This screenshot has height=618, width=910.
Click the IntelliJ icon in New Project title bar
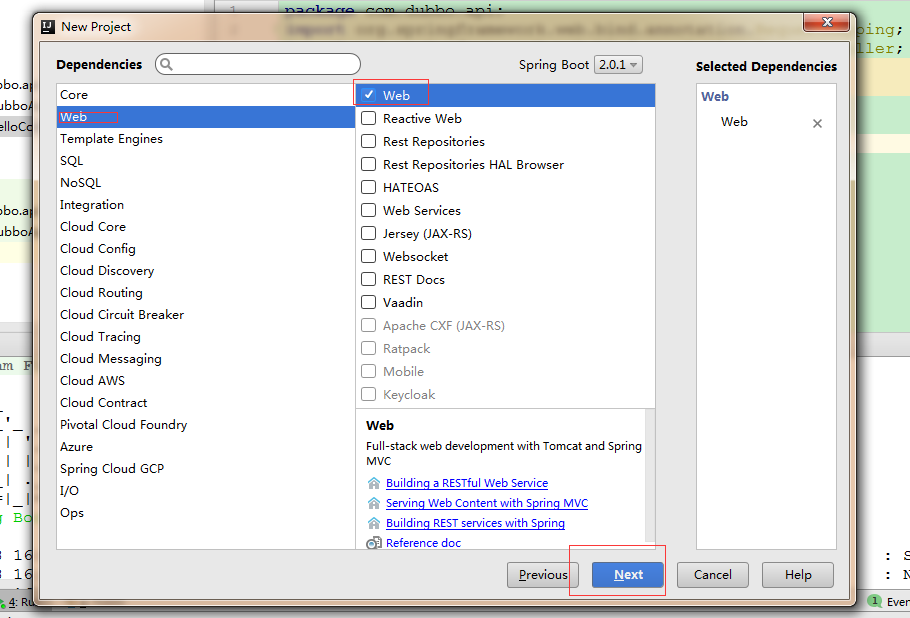[x=48, y=27]
